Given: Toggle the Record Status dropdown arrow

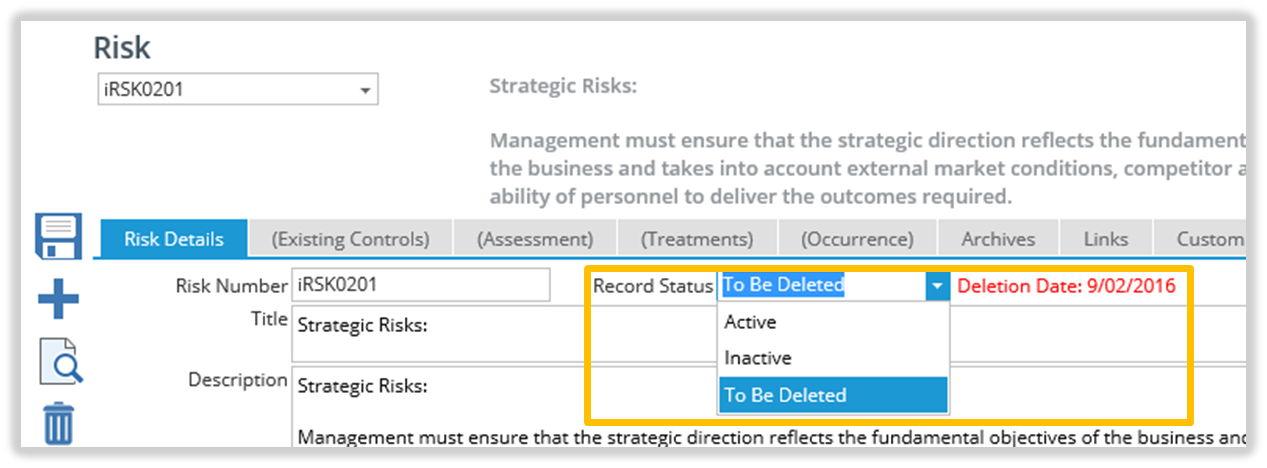Looking at the screenshot, I should tap(937, 286).
